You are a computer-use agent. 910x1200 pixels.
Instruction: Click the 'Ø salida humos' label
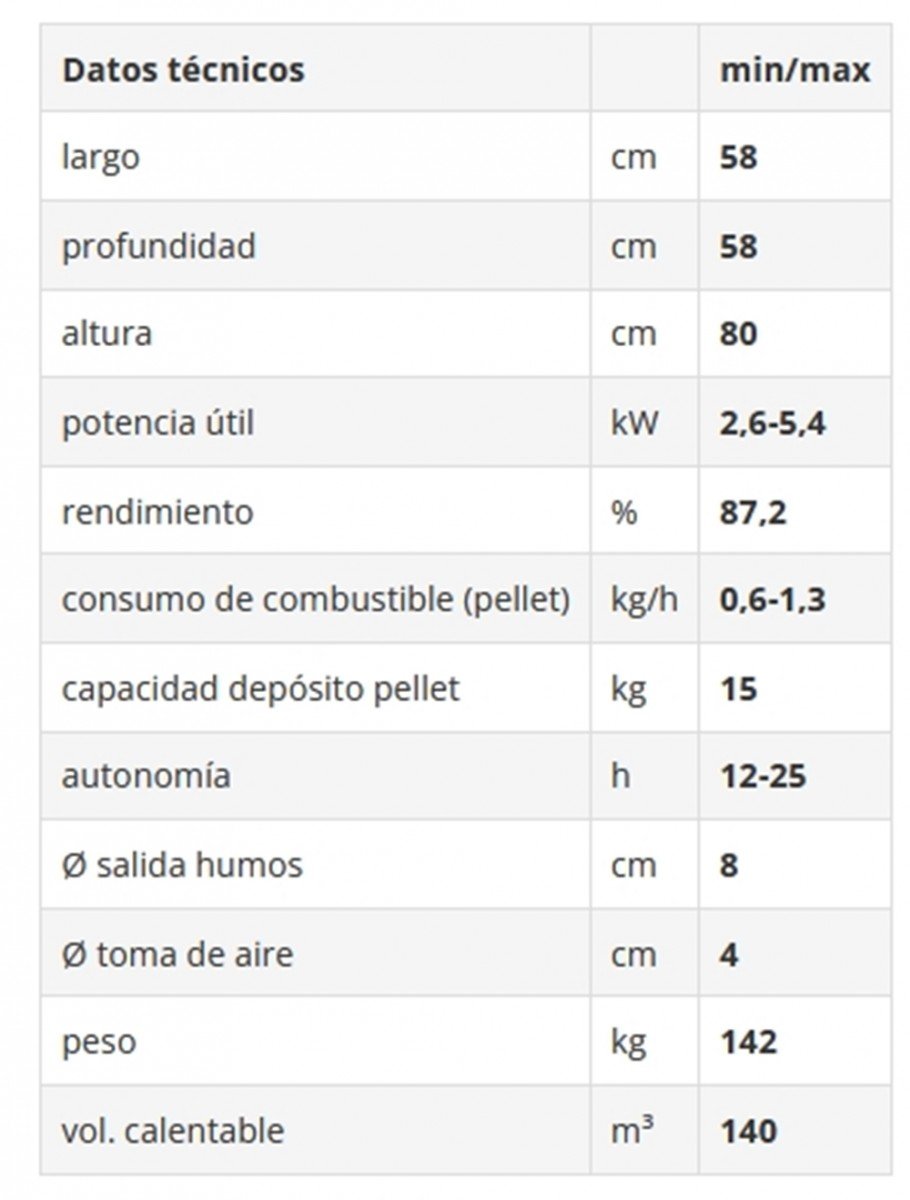[x=182, y=865]
